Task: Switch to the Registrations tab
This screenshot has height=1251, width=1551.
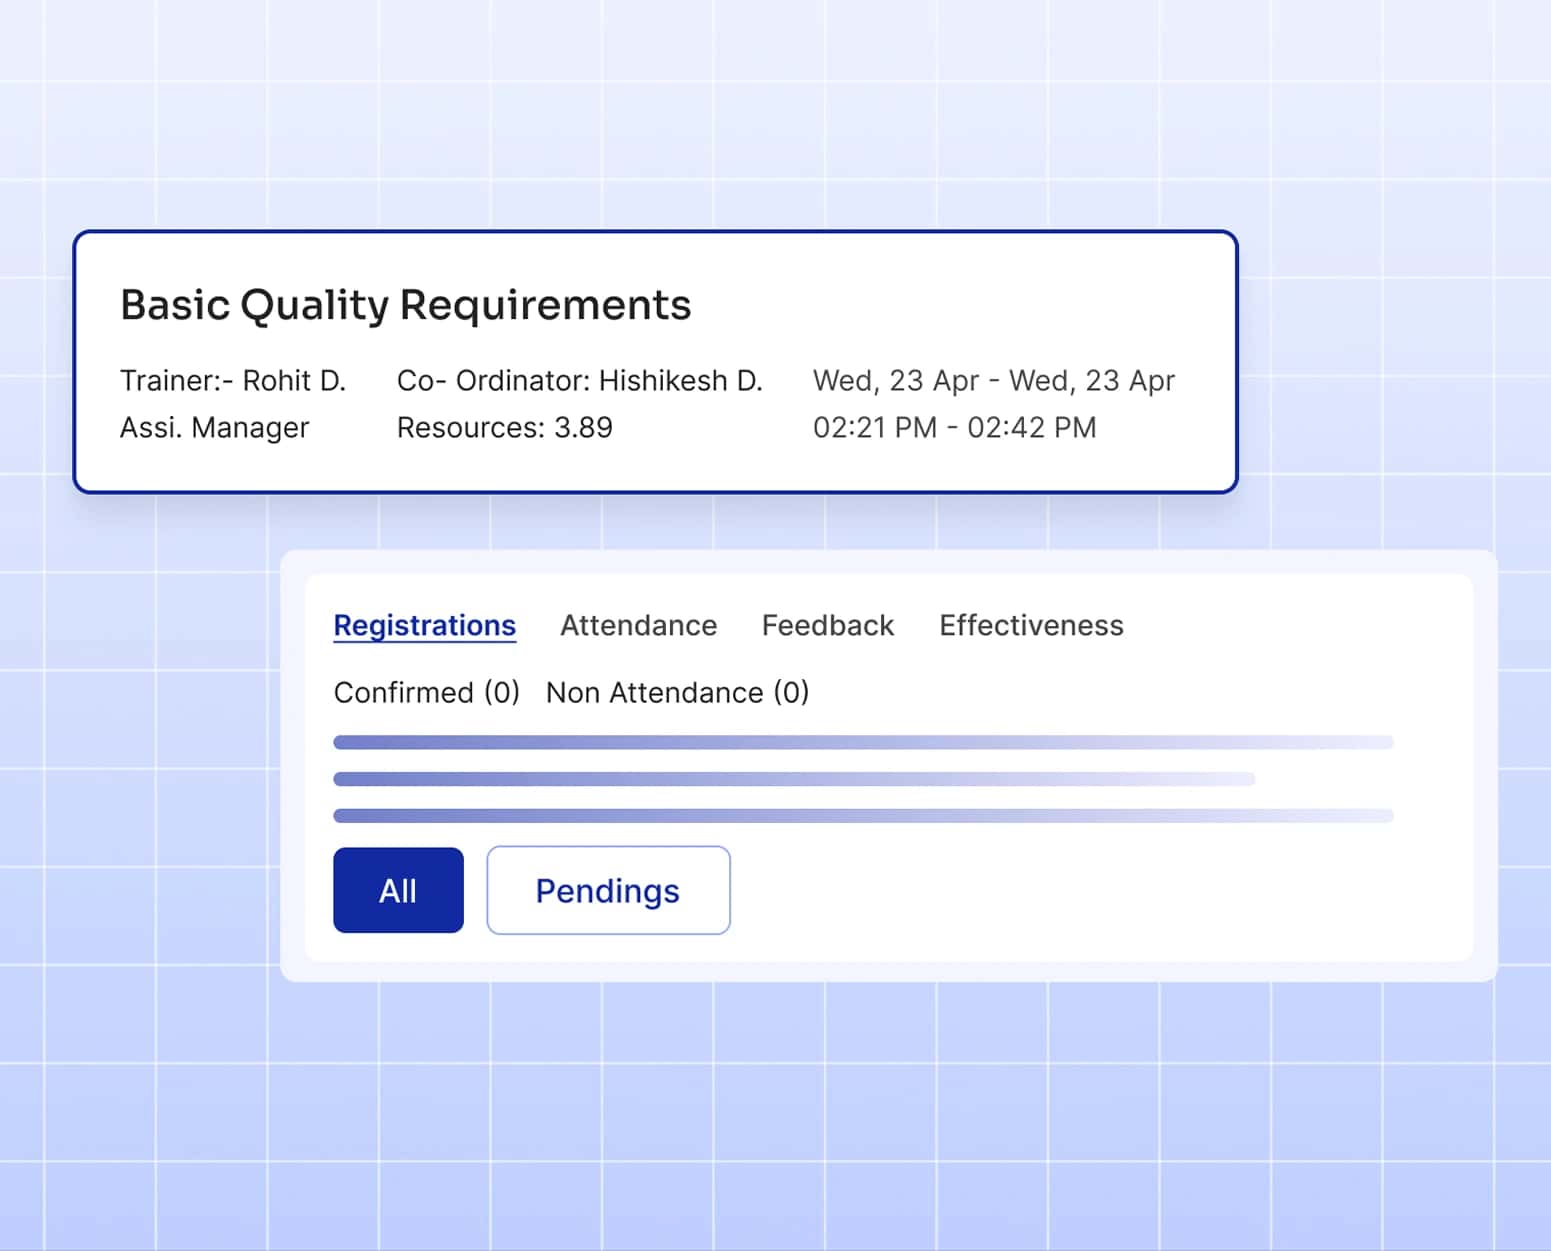Action: [424, 625]
